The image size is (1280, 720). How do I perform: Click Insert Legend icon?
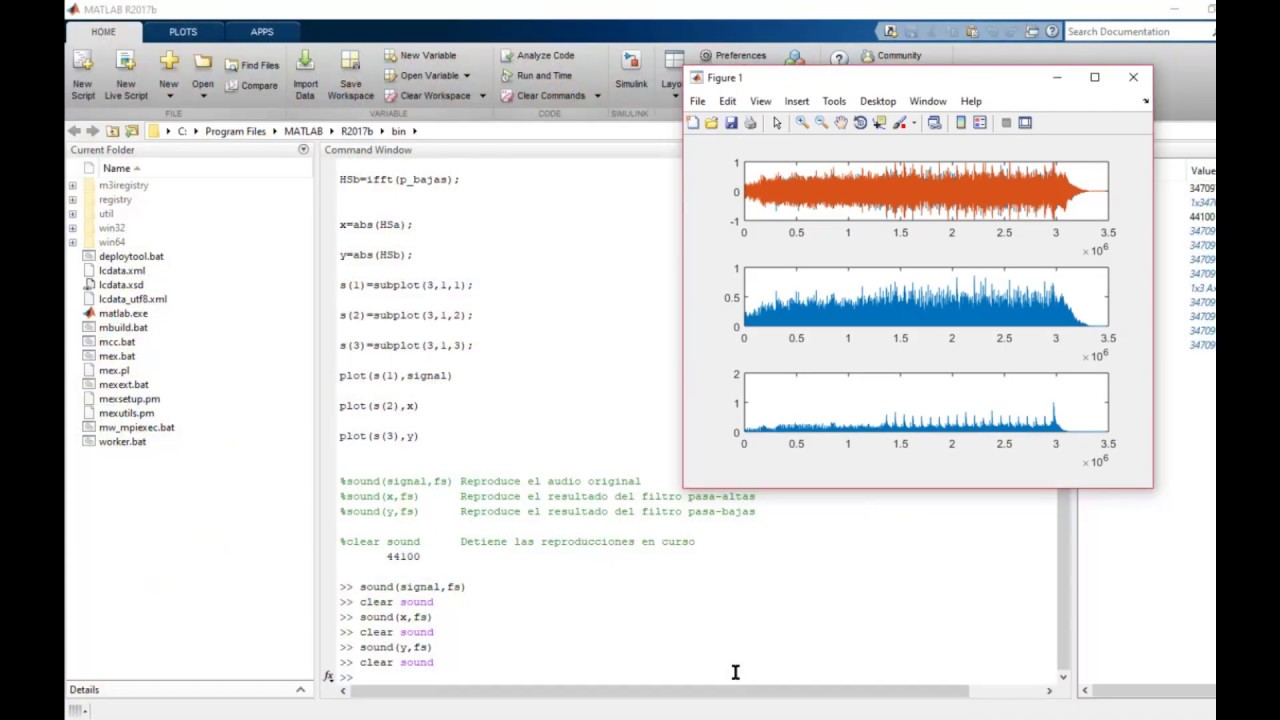980,123
